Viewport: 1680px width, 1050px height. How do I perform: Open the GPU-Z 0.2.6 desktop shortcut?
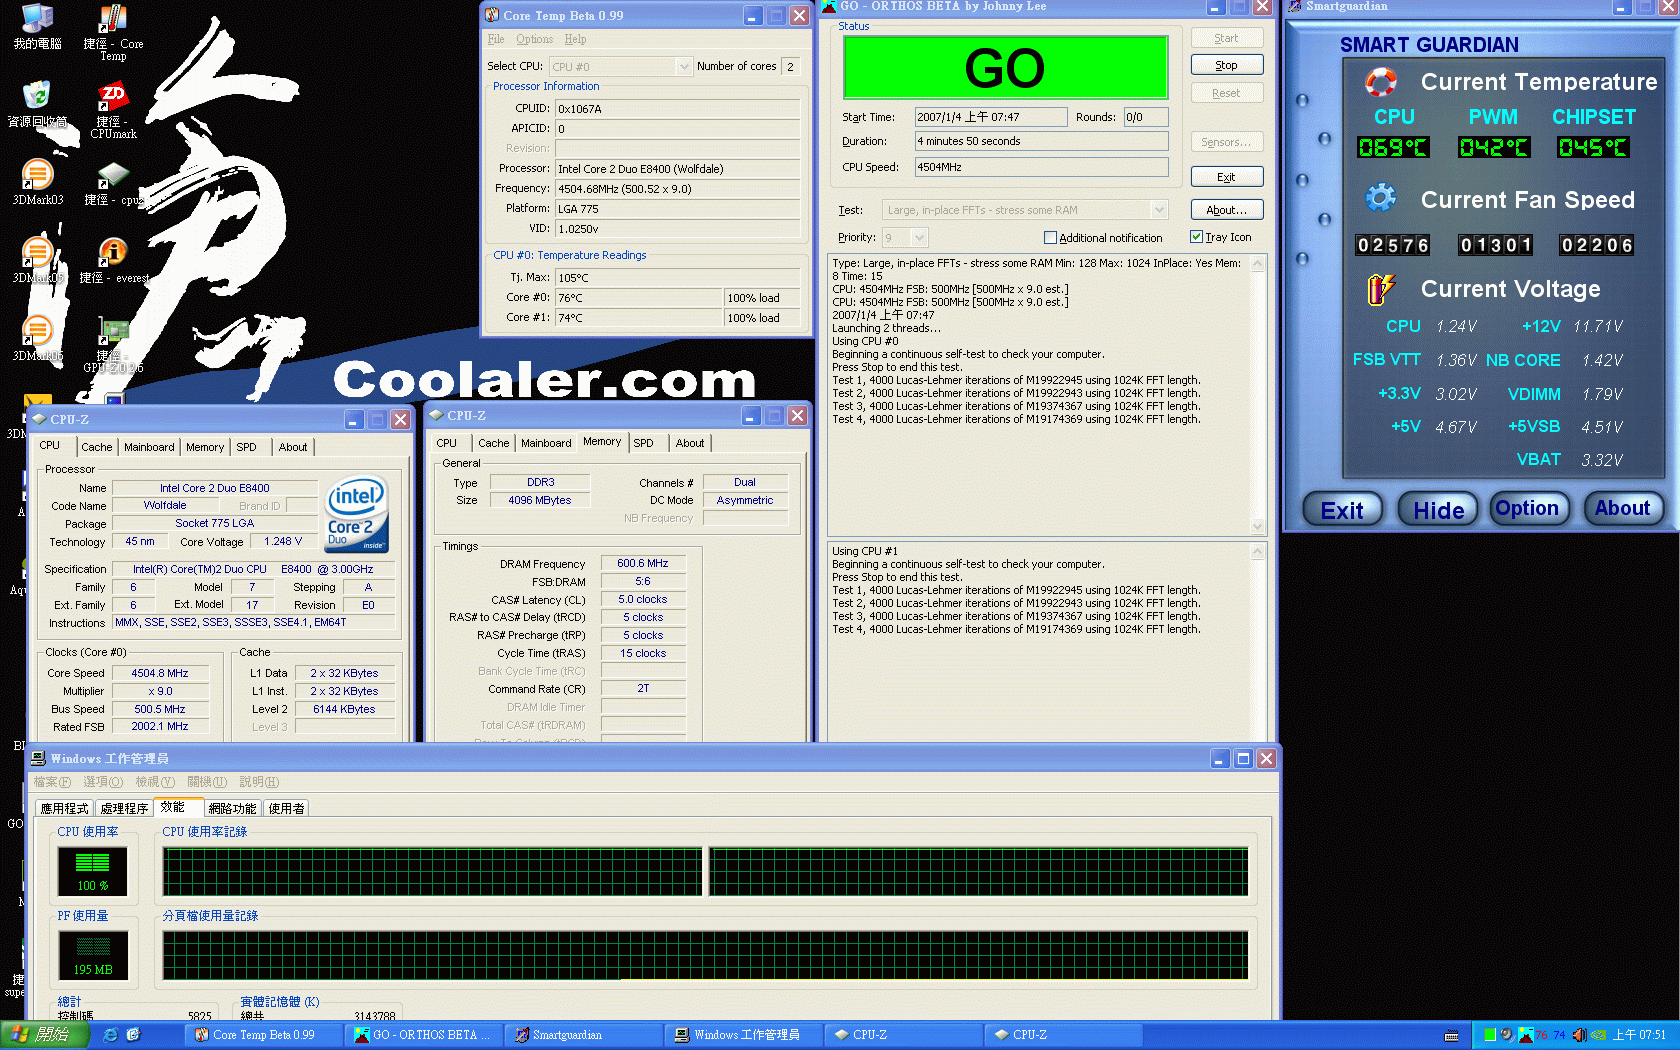click(x=113, y=345)
